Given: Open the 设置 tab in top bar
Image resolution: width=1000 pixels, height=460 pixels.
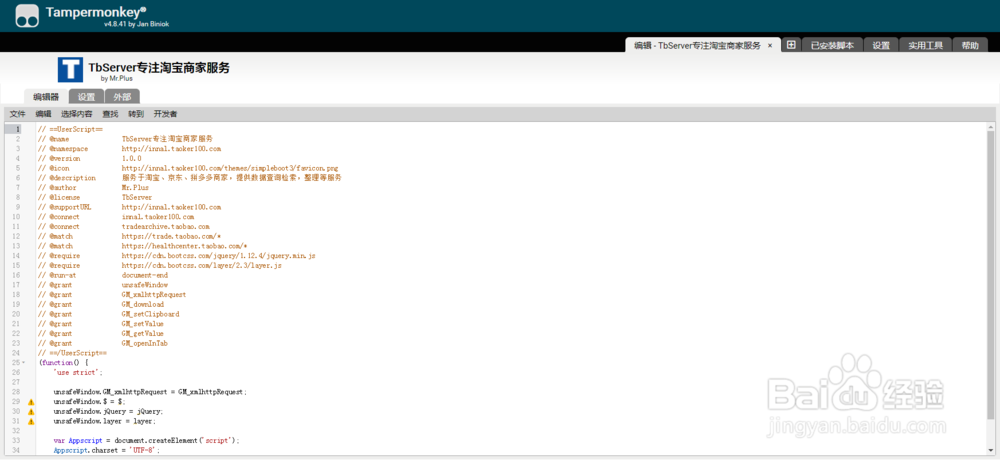Looking at the screenshot, I should point(881,45).
